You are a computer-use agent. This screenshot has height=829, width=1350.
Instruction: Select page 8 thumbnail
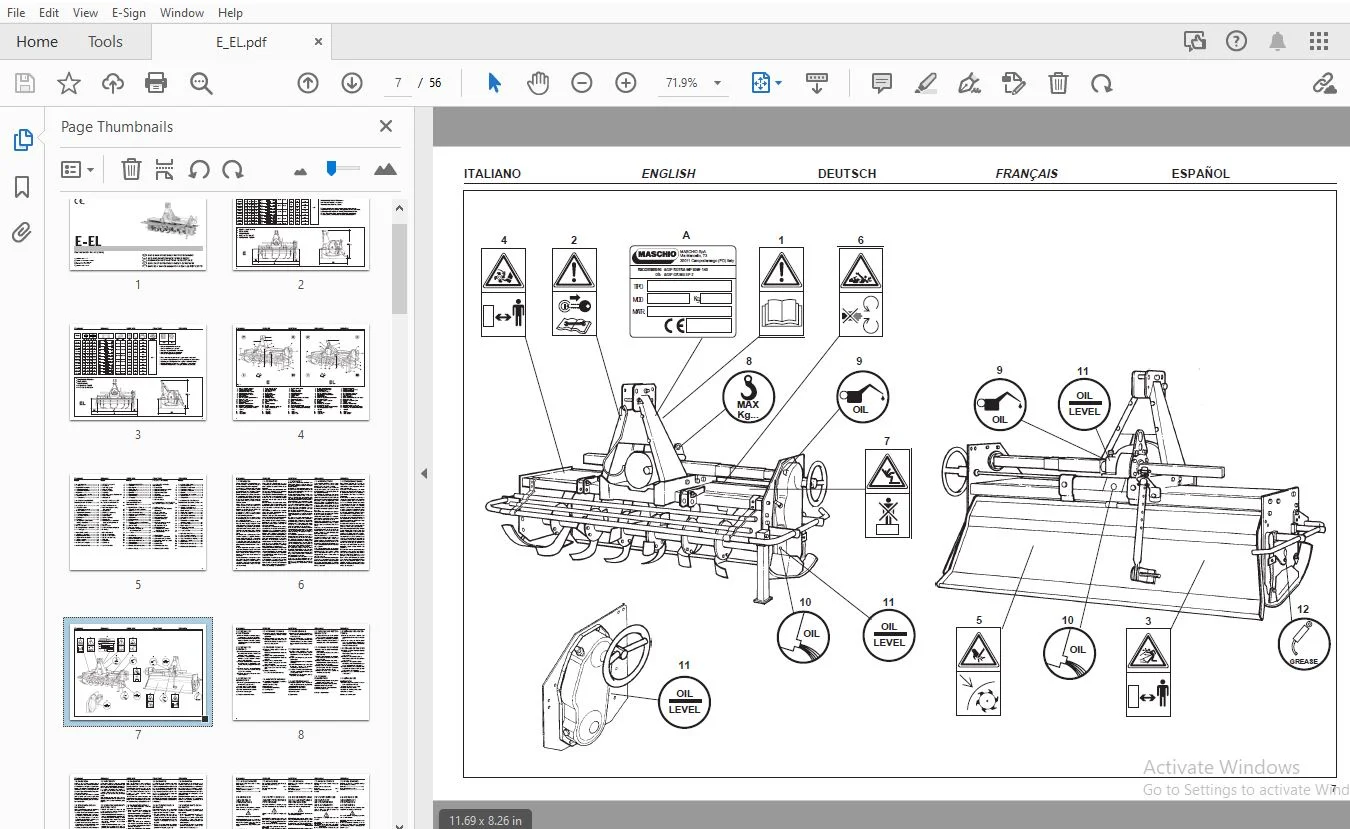click(301, 672)
